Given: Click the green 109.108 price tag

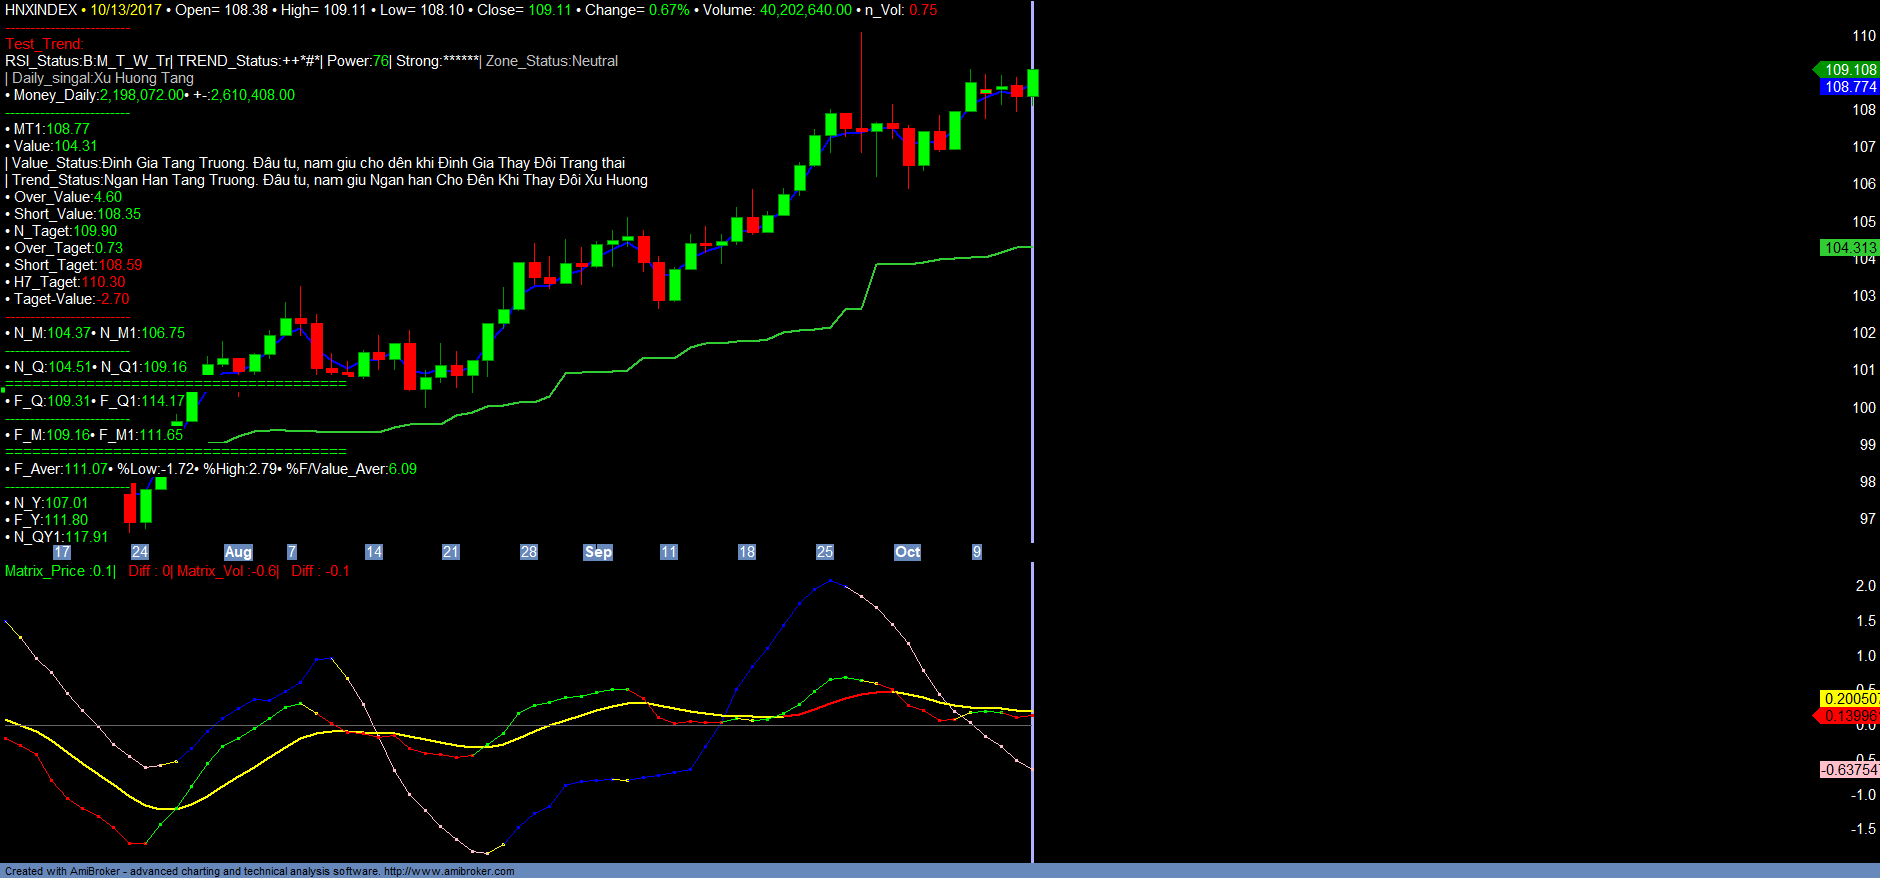Looking at the screenshot, I should pos(1849,70).
